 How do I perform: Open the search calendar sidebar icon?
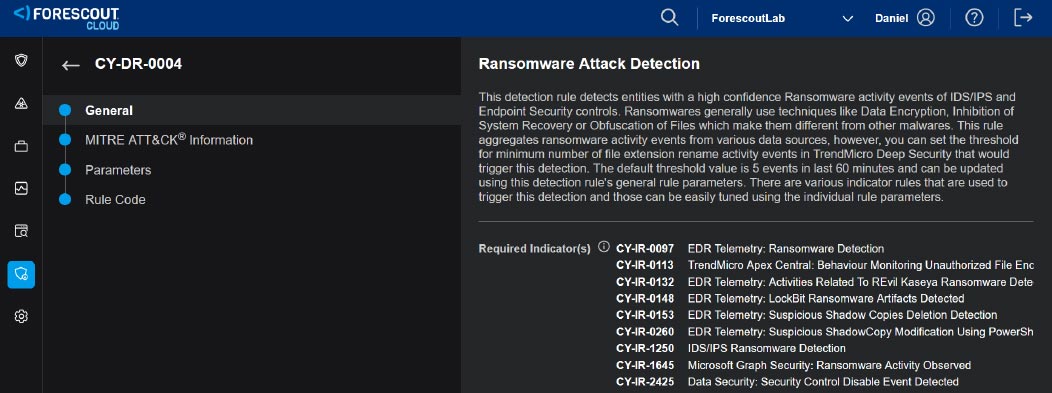click(21, 231)
